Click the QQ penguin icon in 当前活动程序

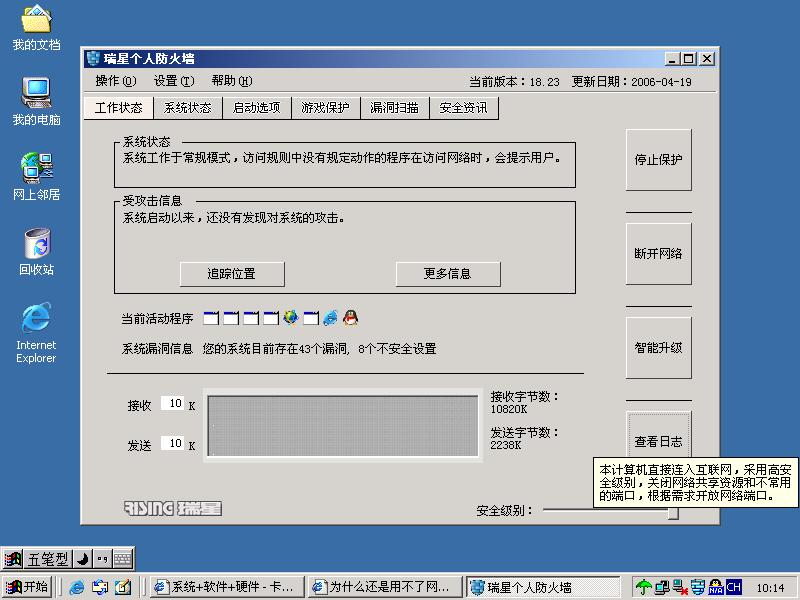pyautogui.click(x=351, y=318)
